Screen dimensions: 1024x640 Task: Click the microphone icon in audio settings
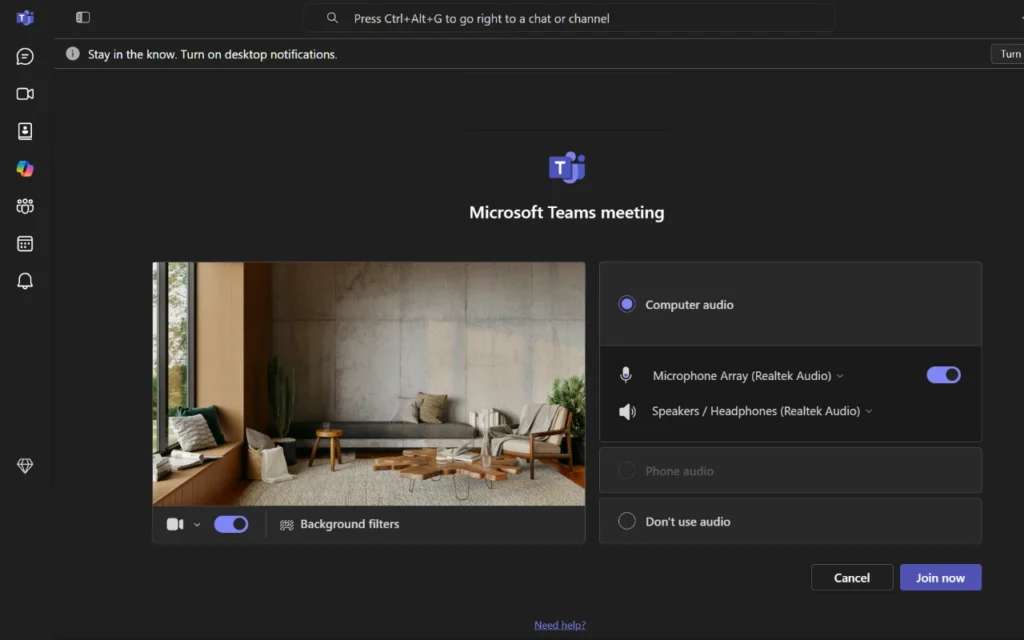[626, 375]
